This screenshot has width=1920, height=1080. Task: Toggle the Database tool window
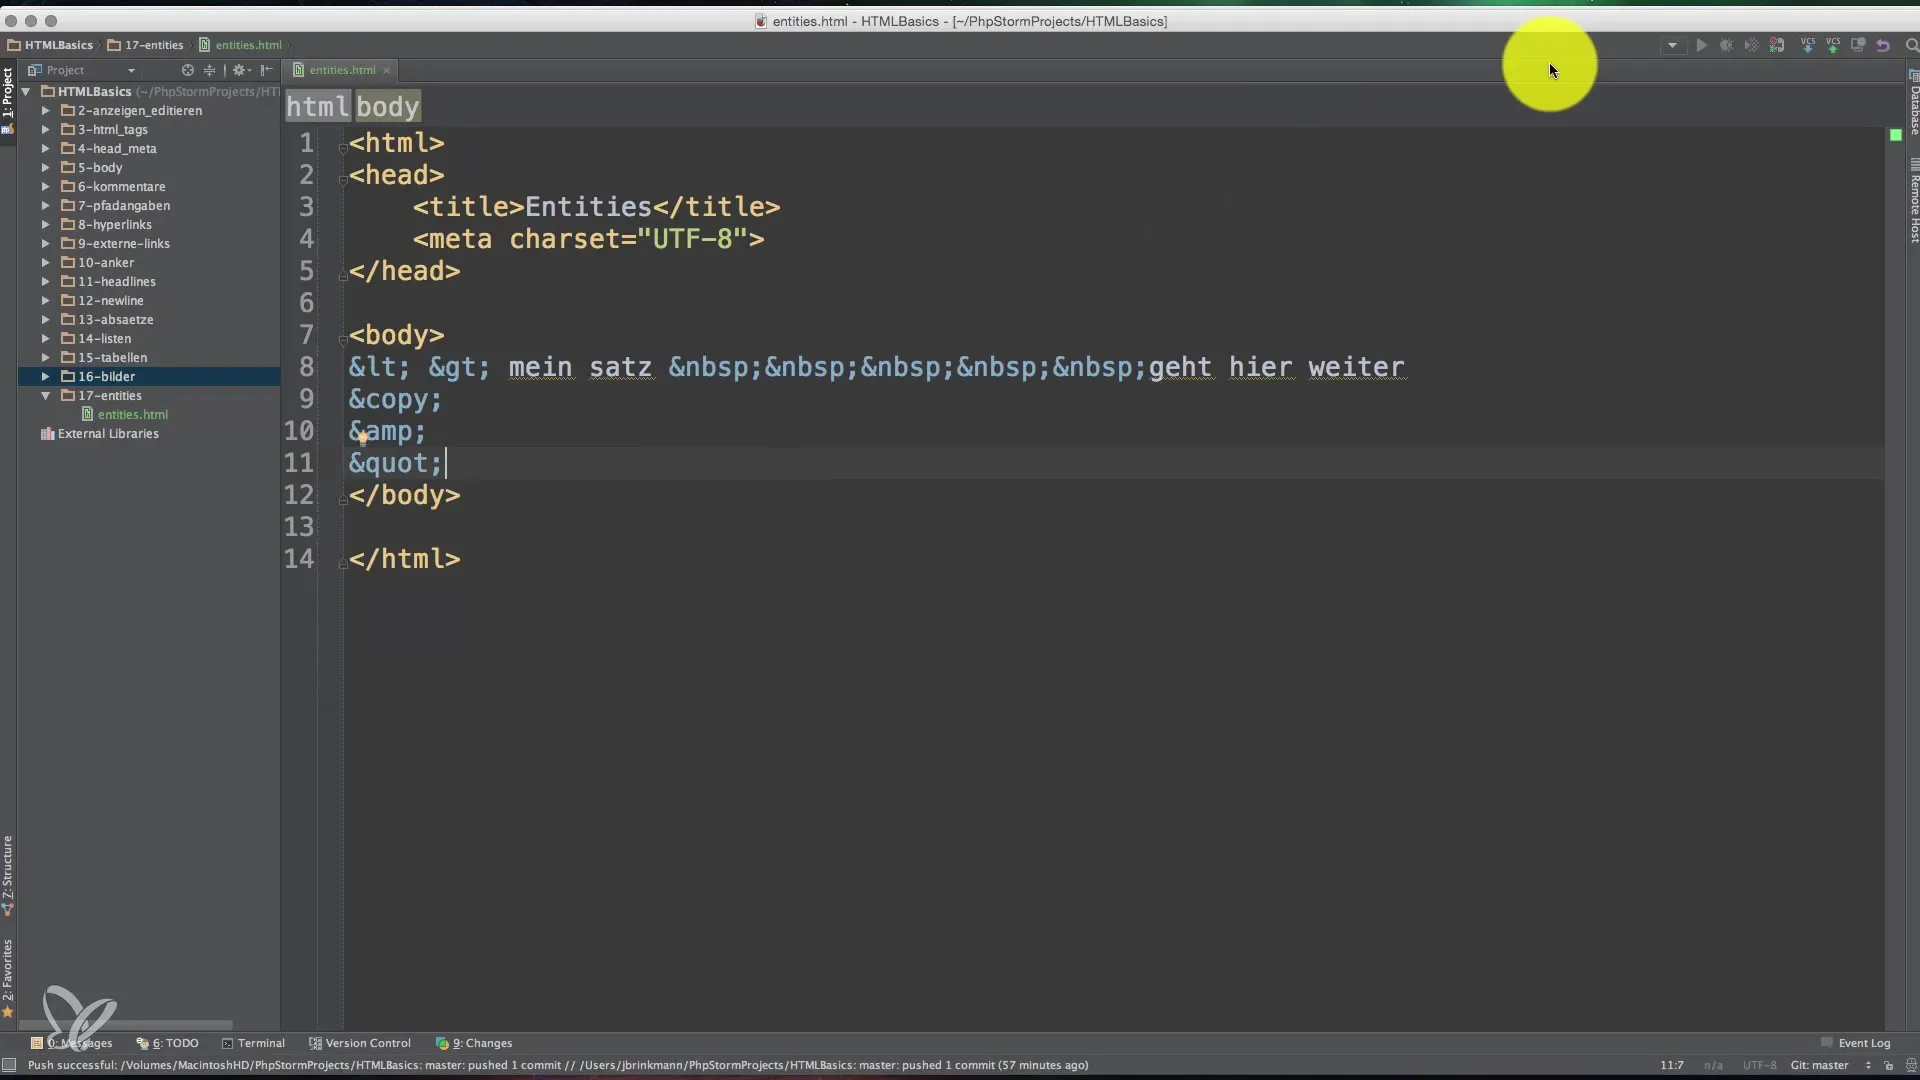click(1914, 104)
